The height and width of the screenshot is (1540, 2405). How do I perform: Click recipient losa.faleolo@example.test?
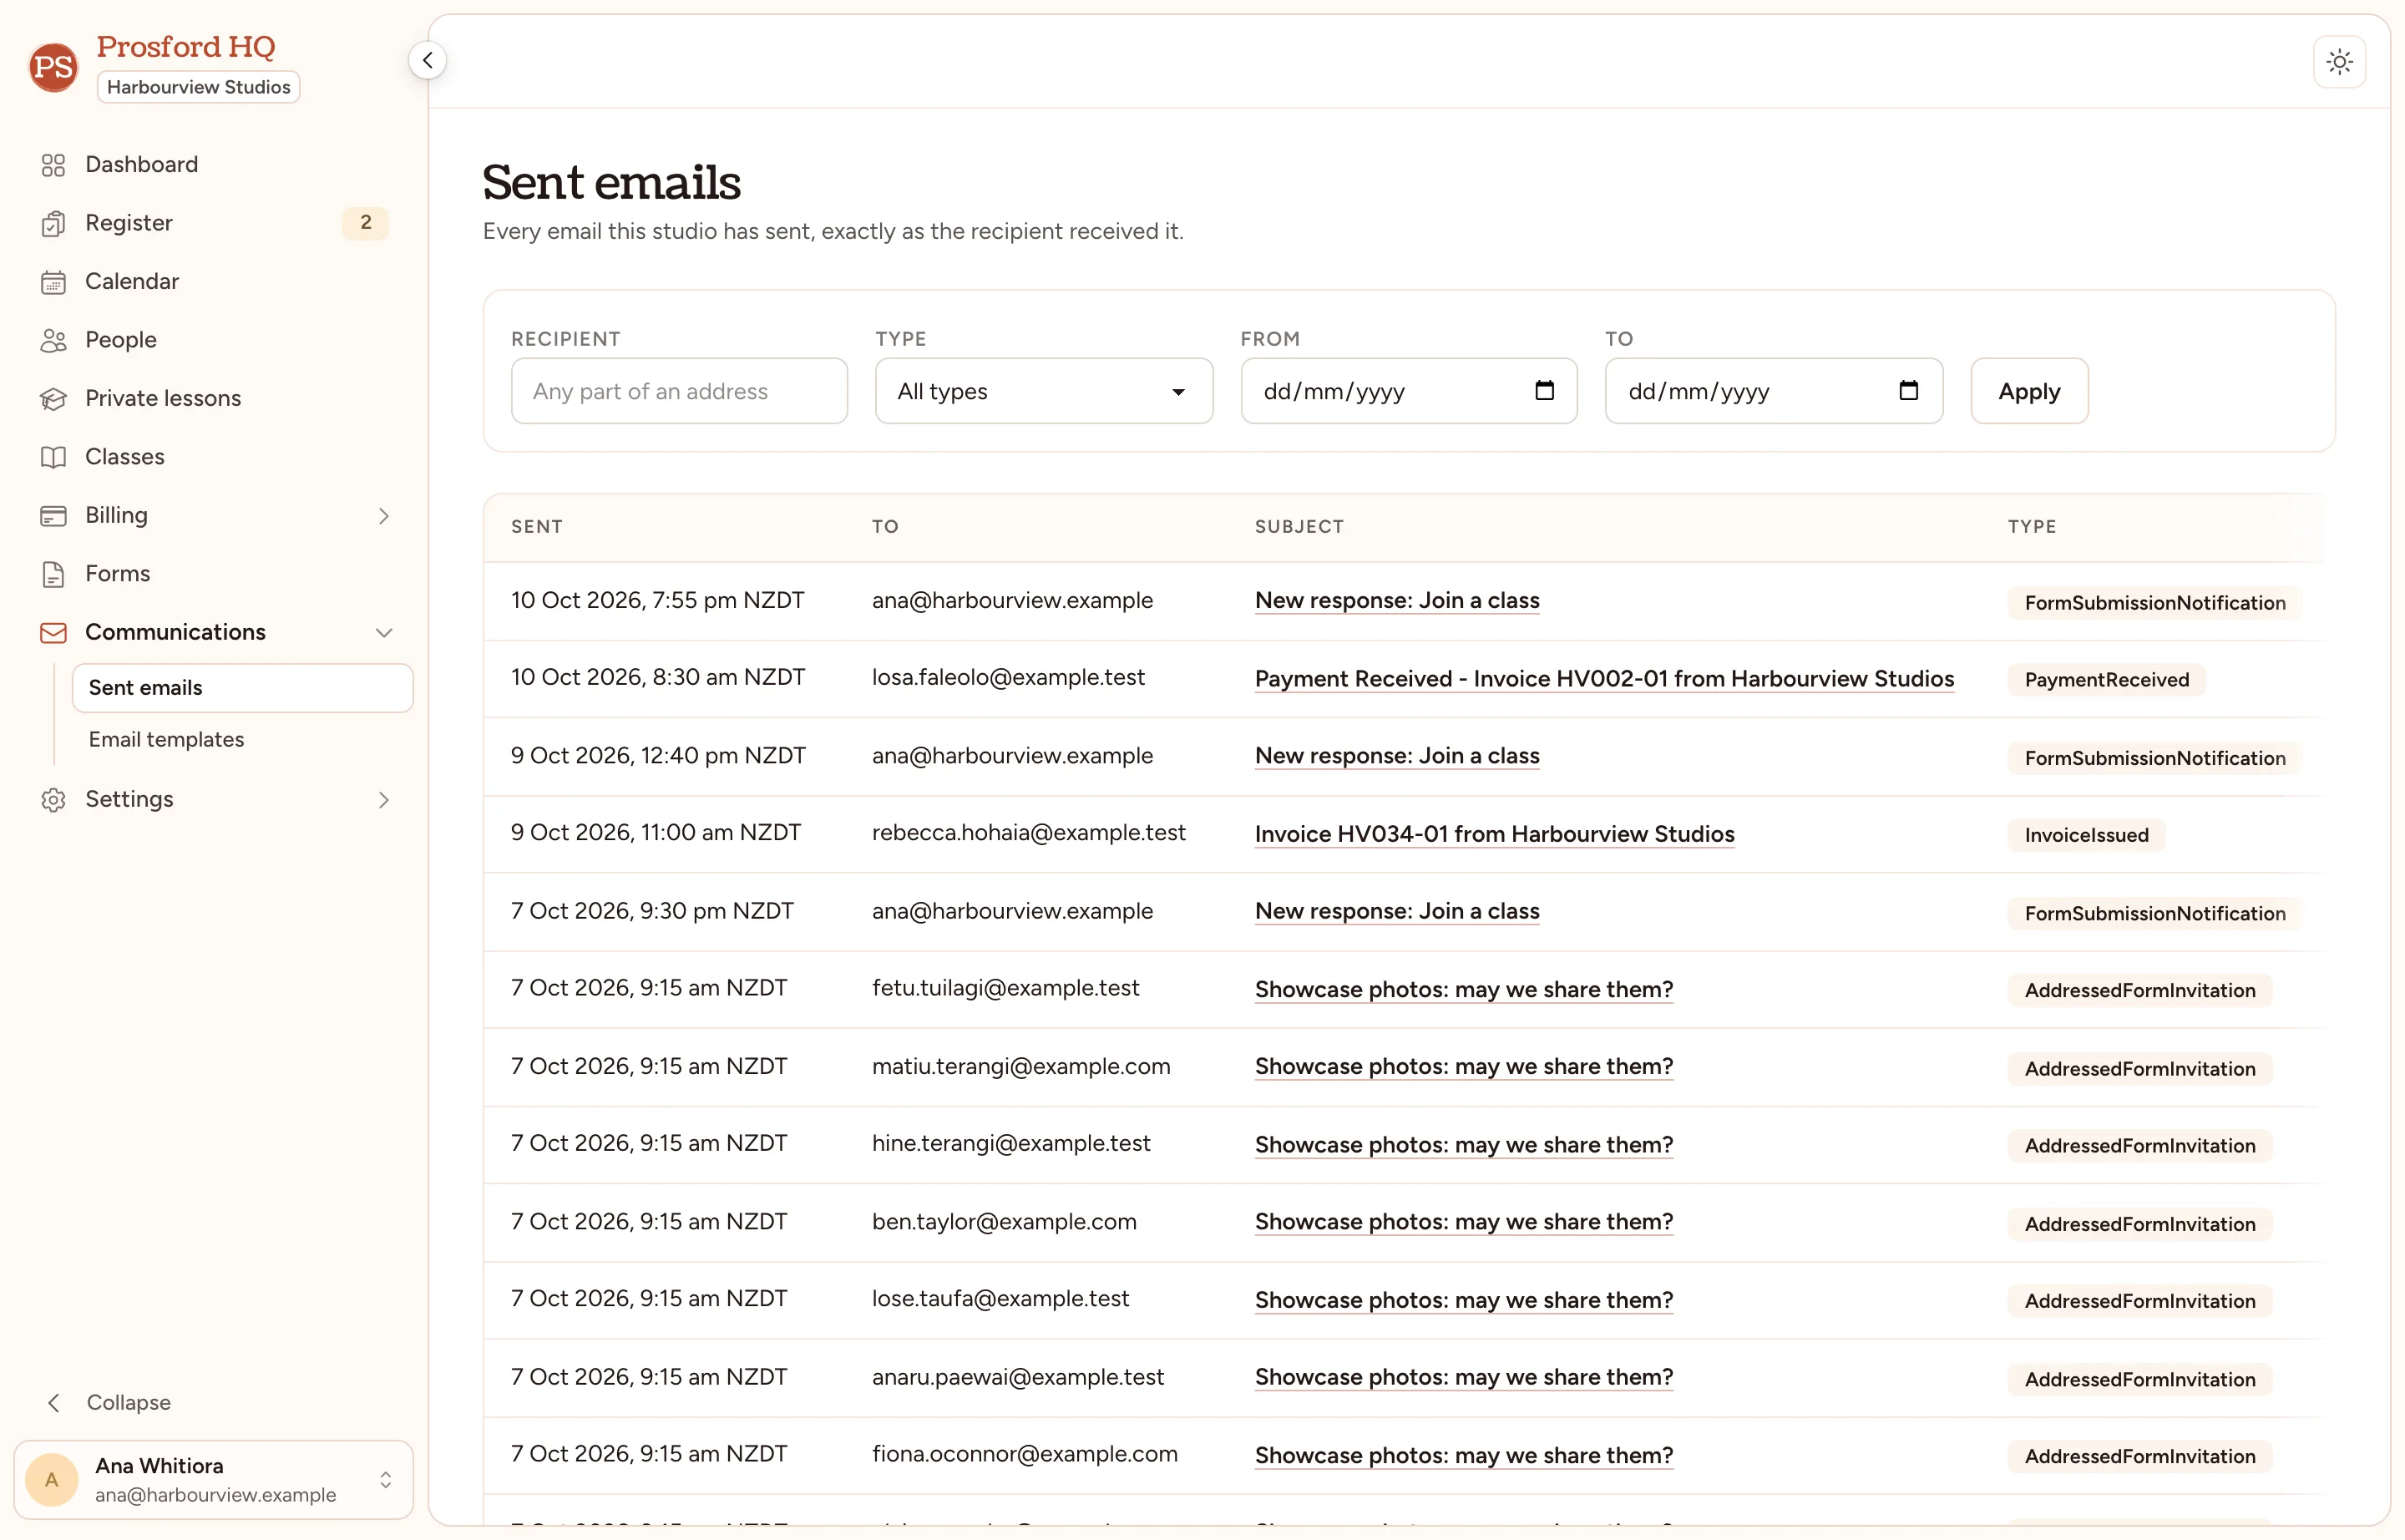[1008, 678]
